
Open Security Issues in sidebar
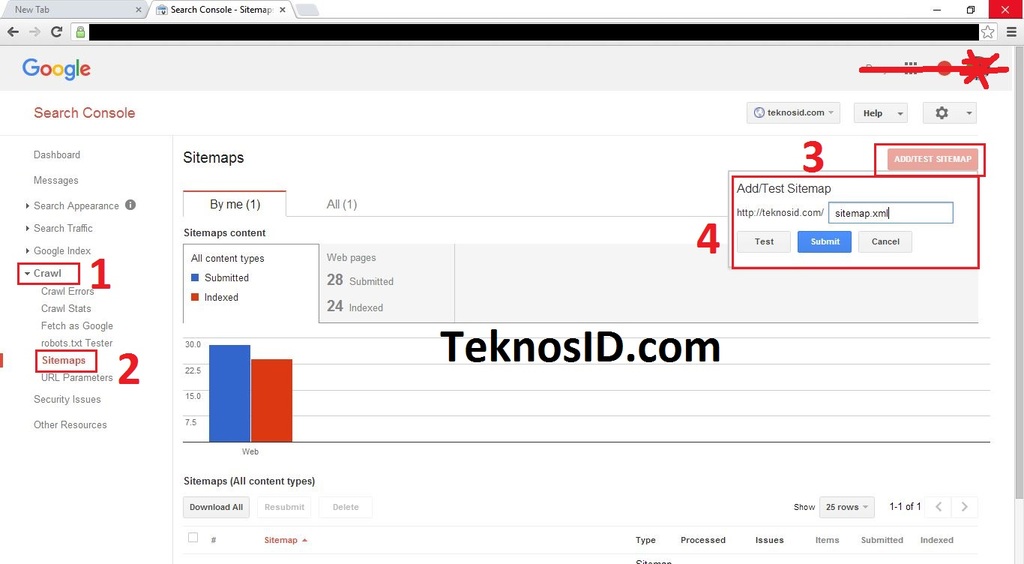(67, 400)
